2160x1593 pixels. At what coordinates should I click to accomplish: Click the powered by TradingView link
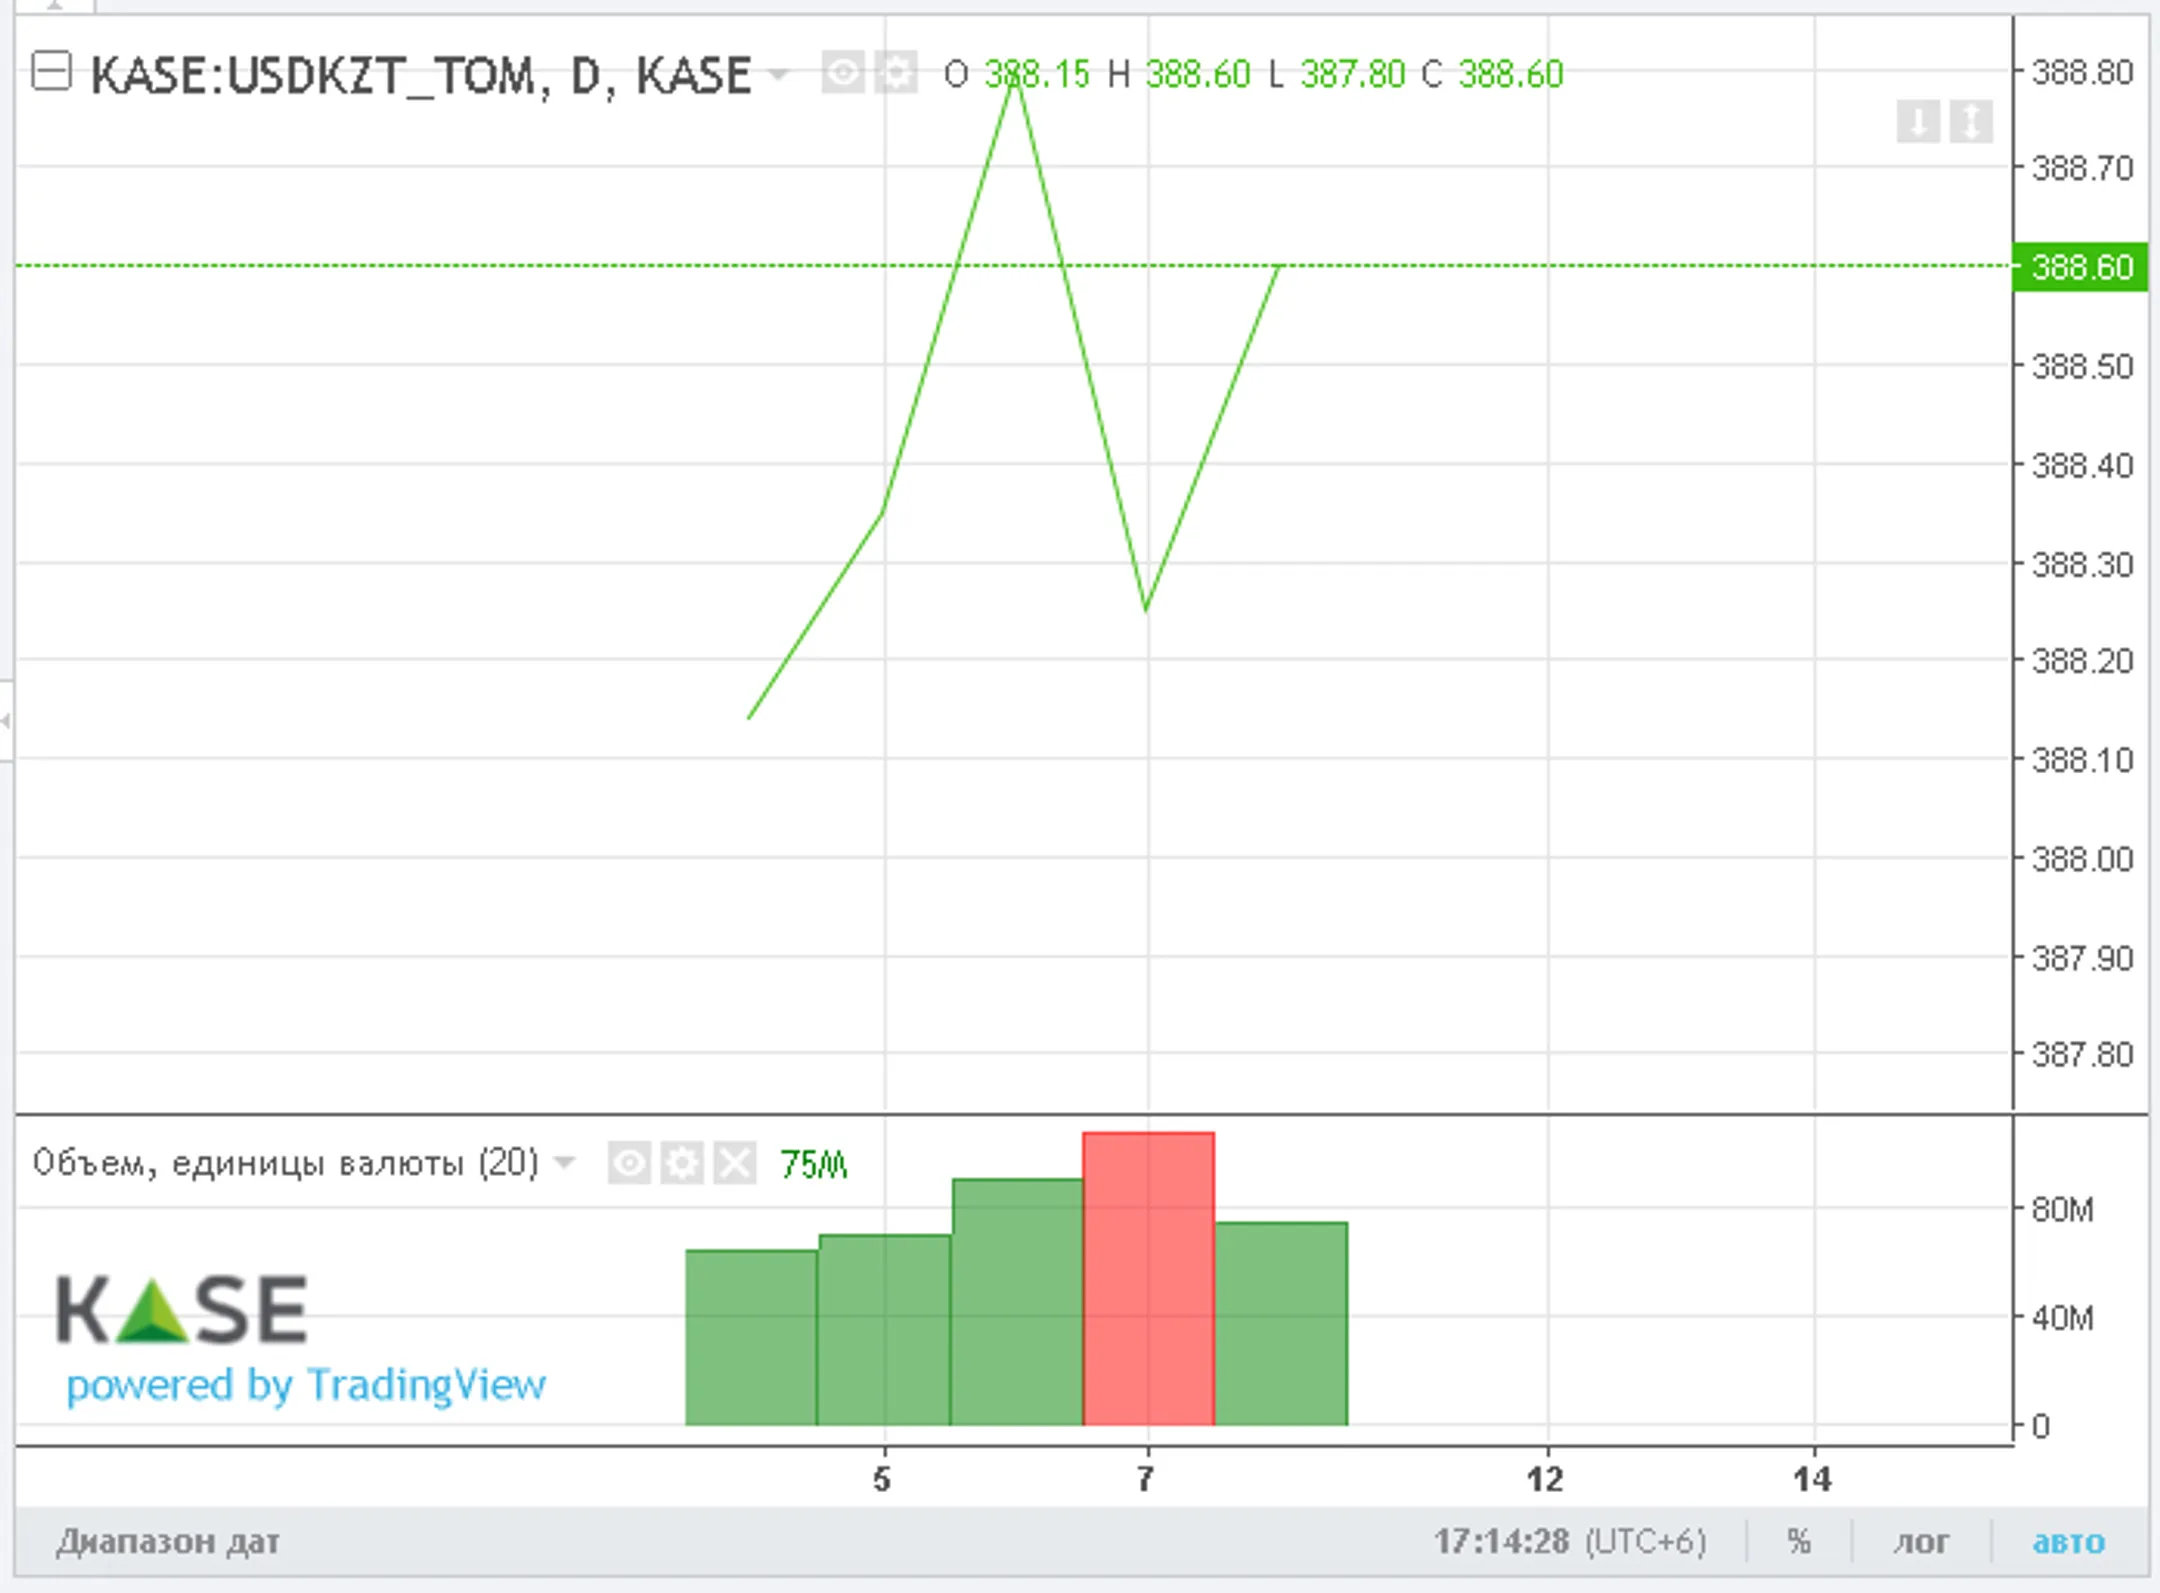[306, 1385]
